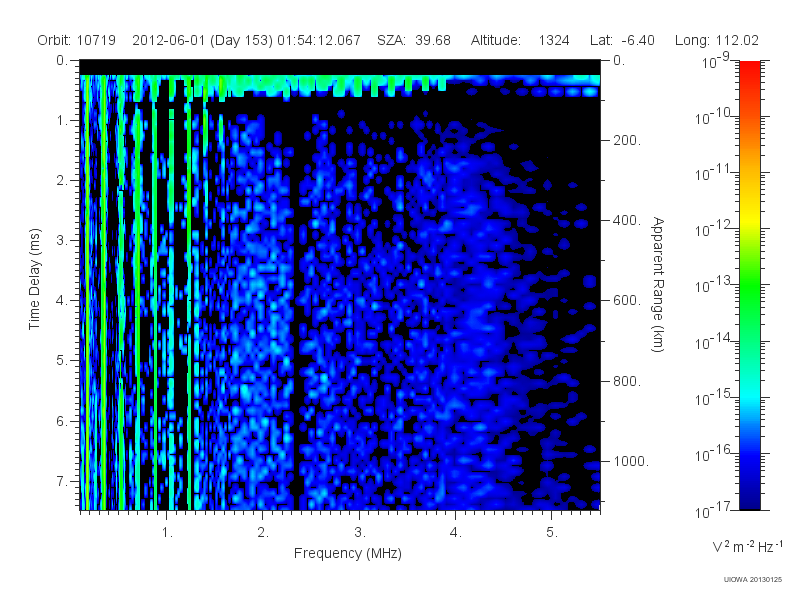Click the "Long: 112.02" header entry
Screen dimensions: 800x600
click(717, 40)
